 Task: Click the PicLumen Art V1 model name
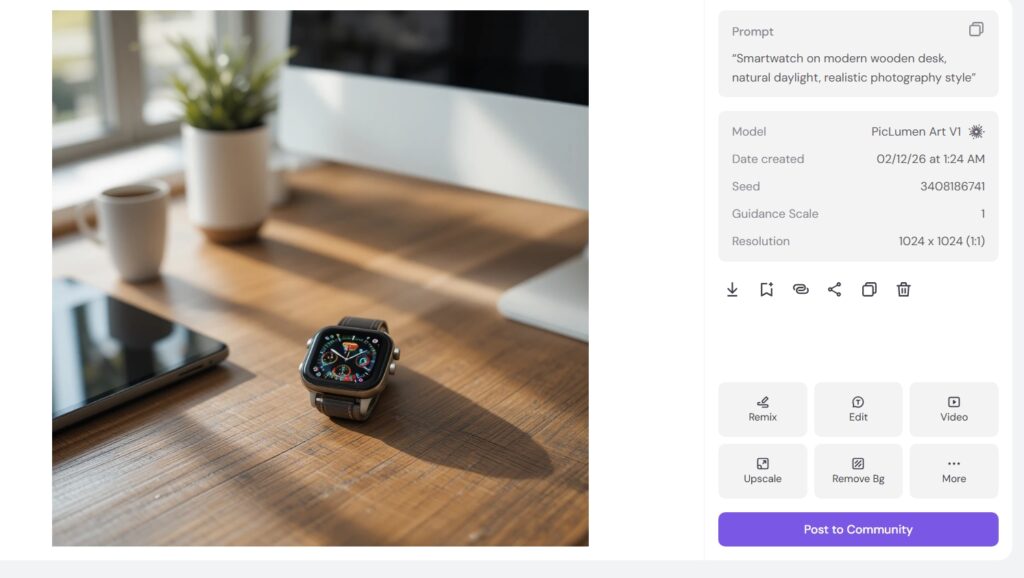coord(916,132)
